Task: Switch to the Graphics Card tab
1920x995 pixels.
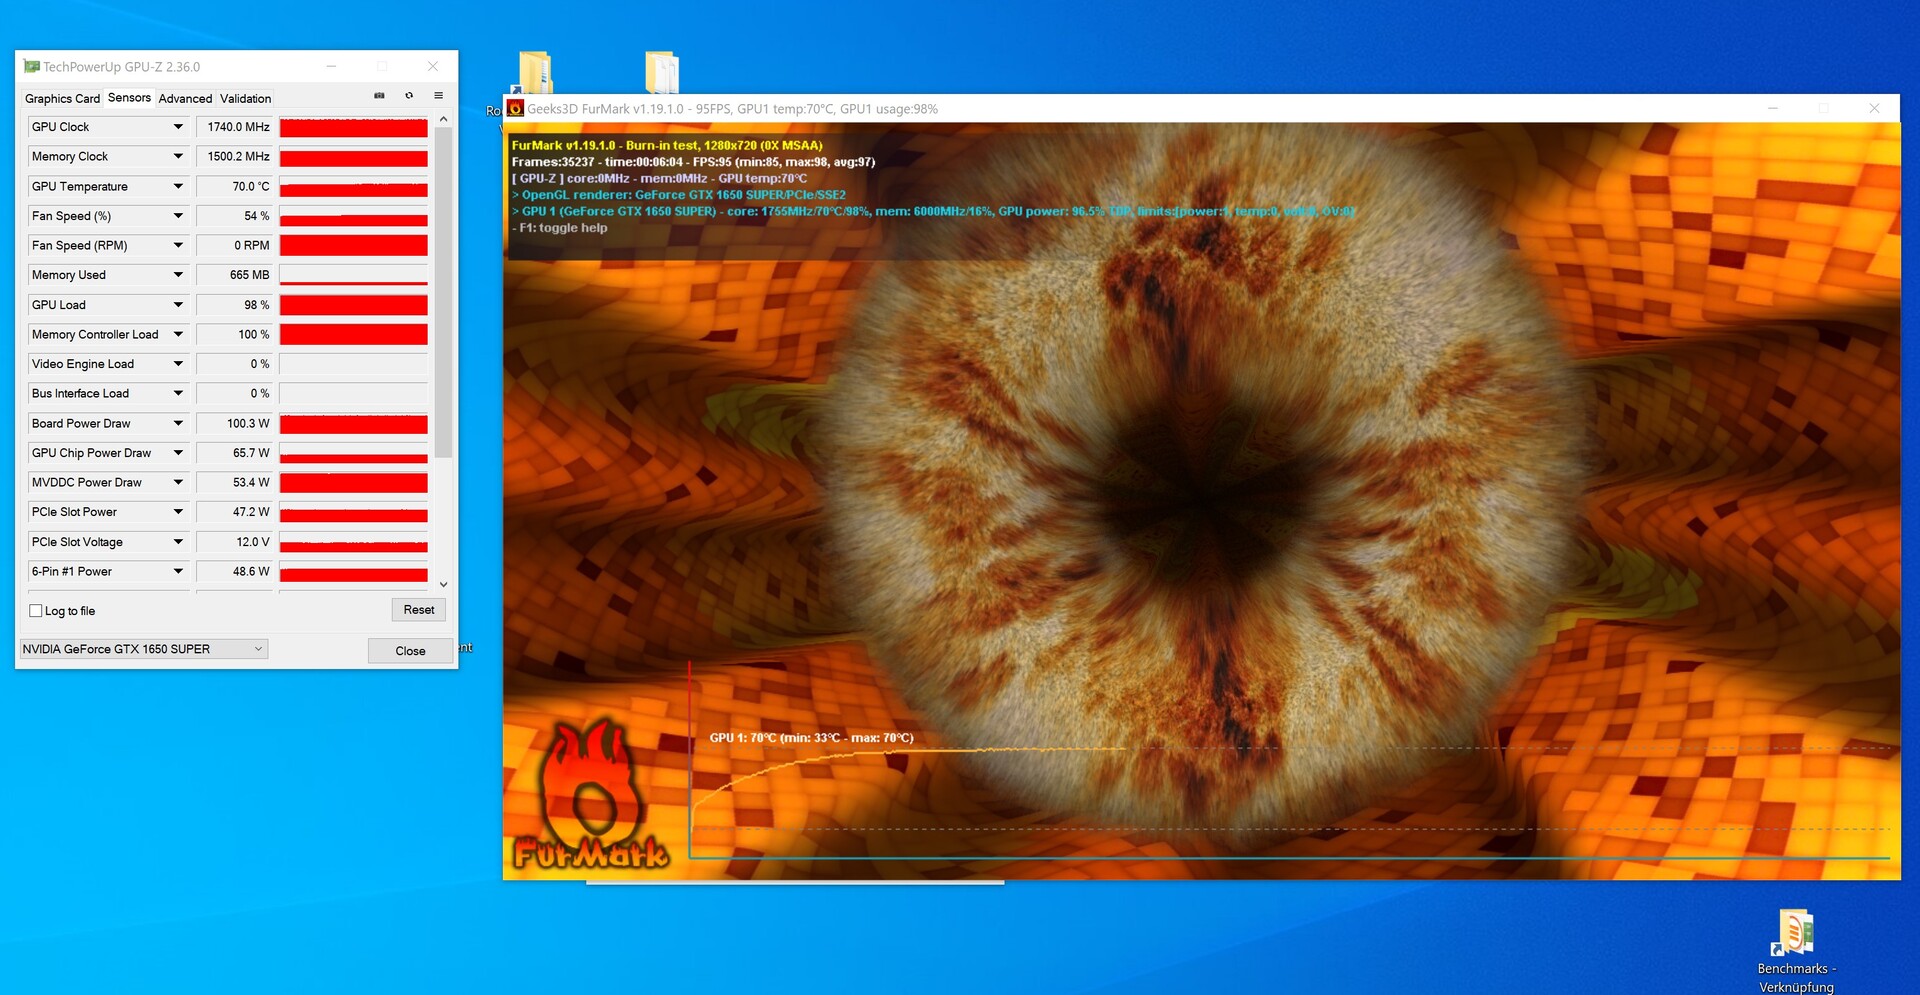Action: click(x=62, y=98)
